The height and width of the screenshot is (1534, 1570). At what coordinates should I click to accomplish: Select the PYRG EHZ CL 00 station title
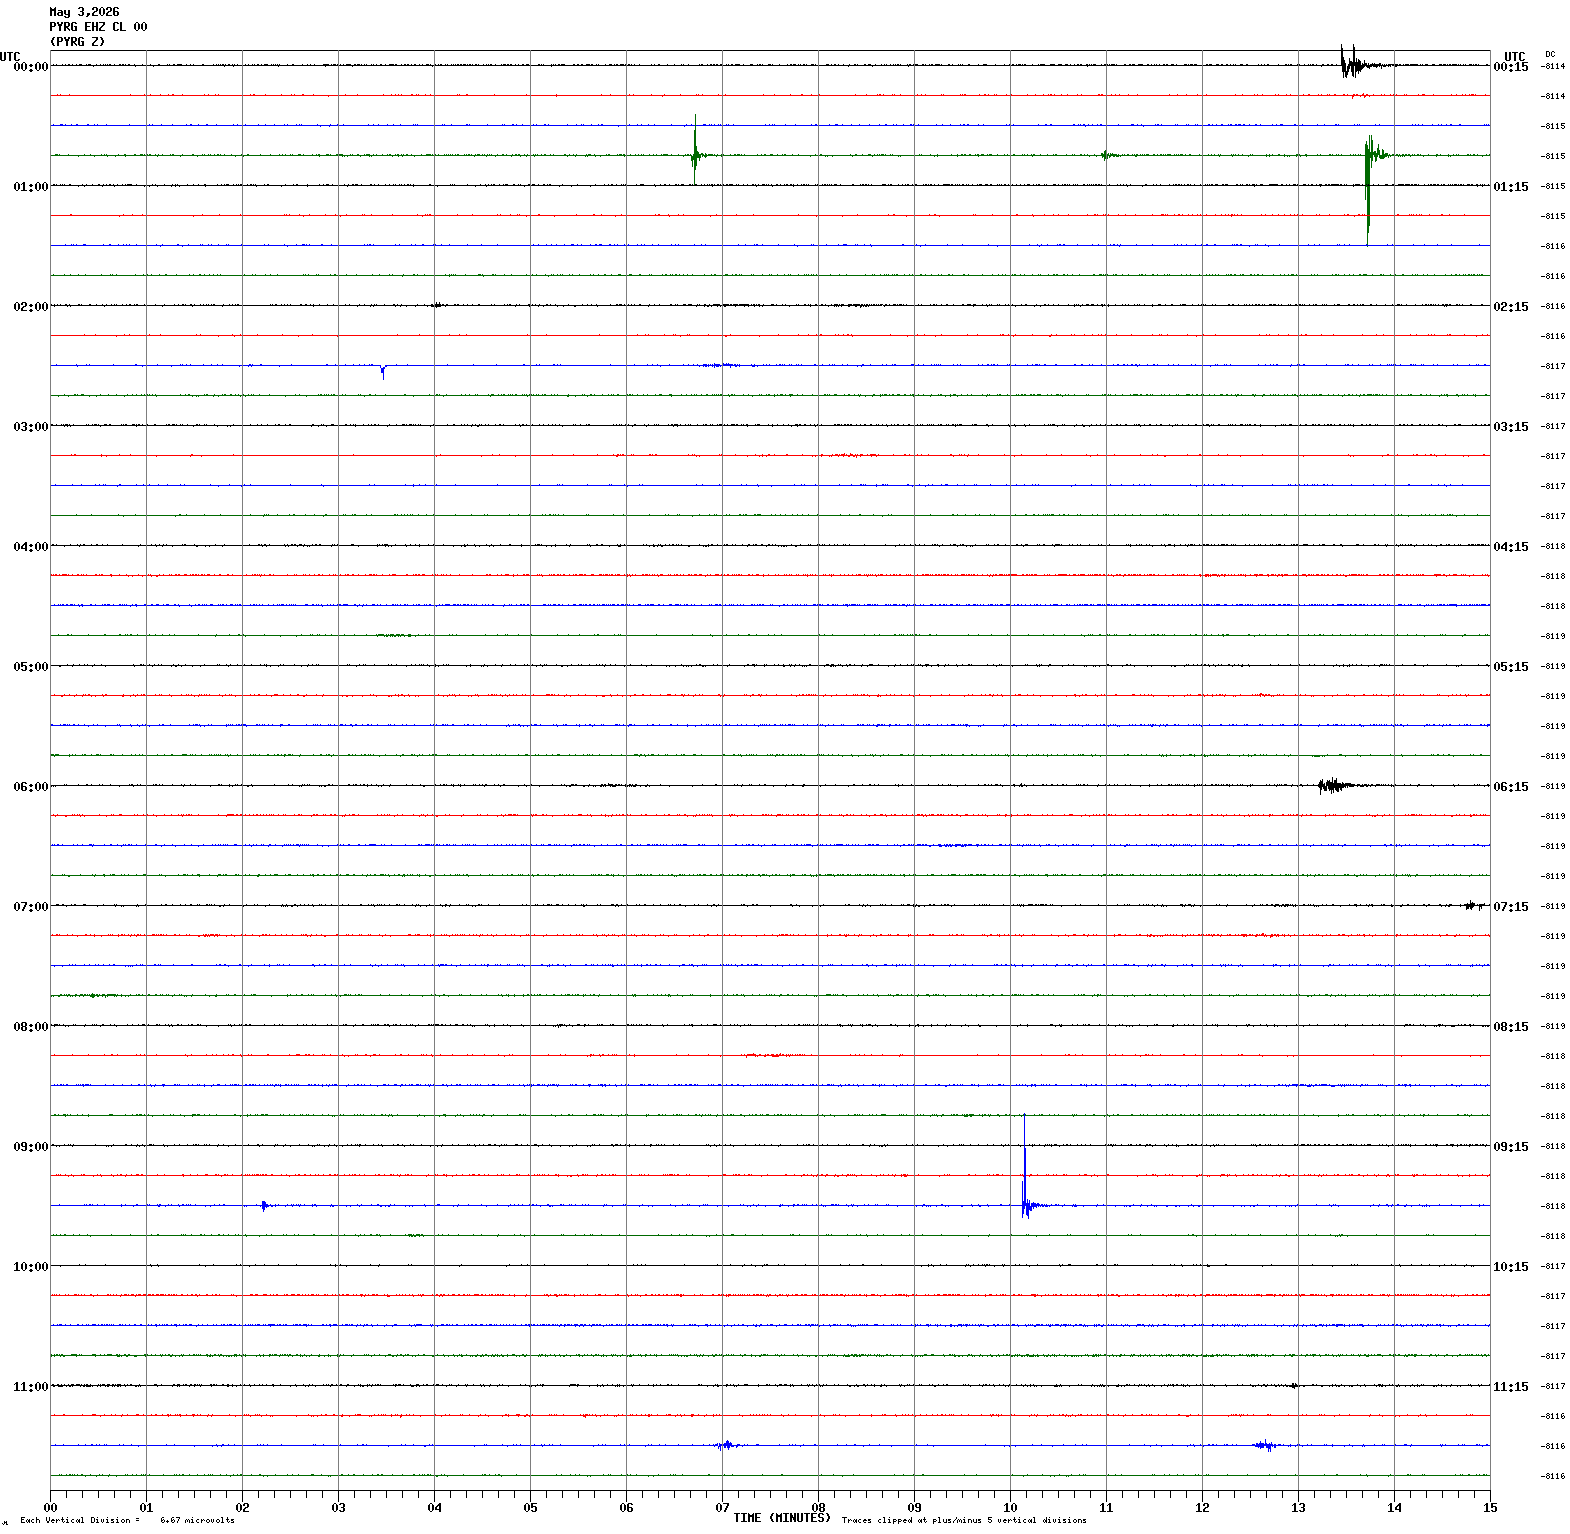[98, 27]
